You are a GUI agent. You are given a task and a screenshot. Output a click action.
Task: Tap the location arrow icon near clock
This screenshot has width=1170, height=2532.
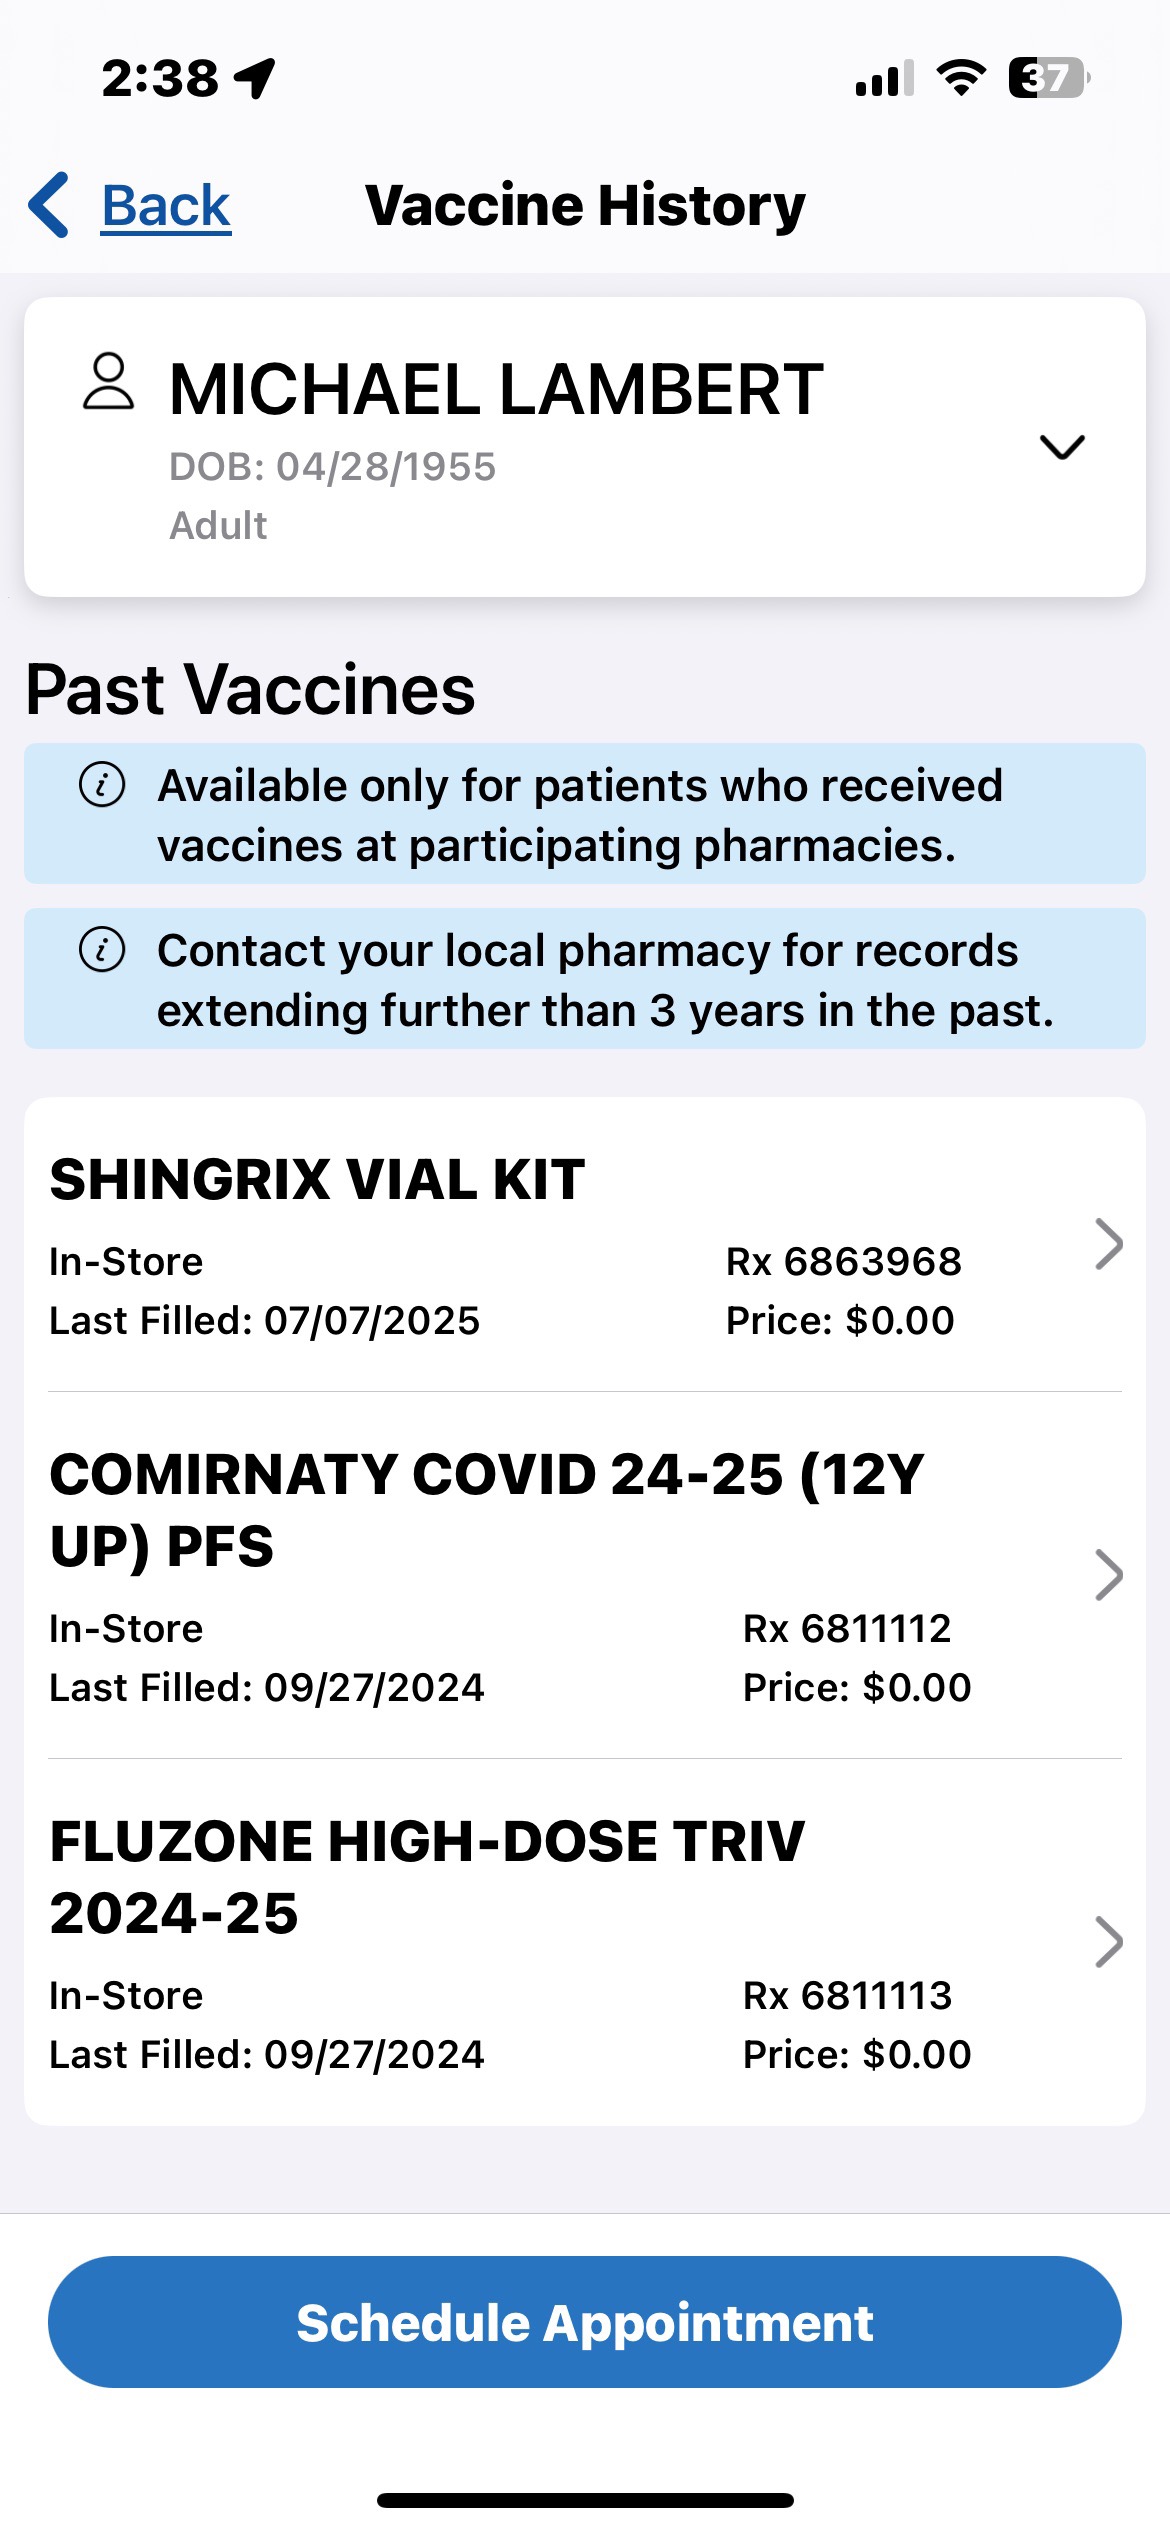pyautogui.click(x=255, y=78)
